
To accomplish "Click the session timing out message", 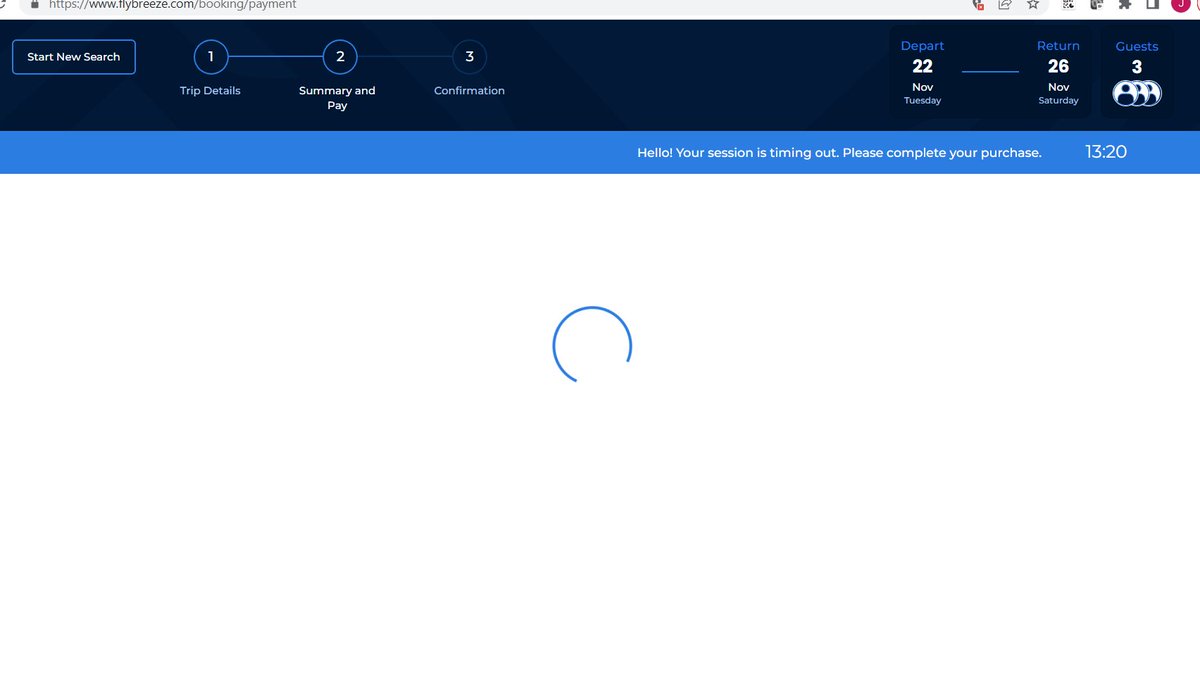I will 839,153.
